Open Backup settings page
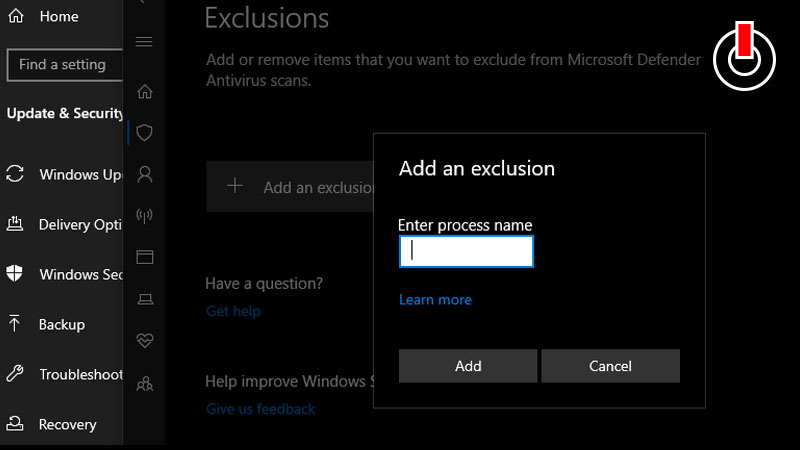This screenshot has height=450, width=800. [x=62, y=324]
